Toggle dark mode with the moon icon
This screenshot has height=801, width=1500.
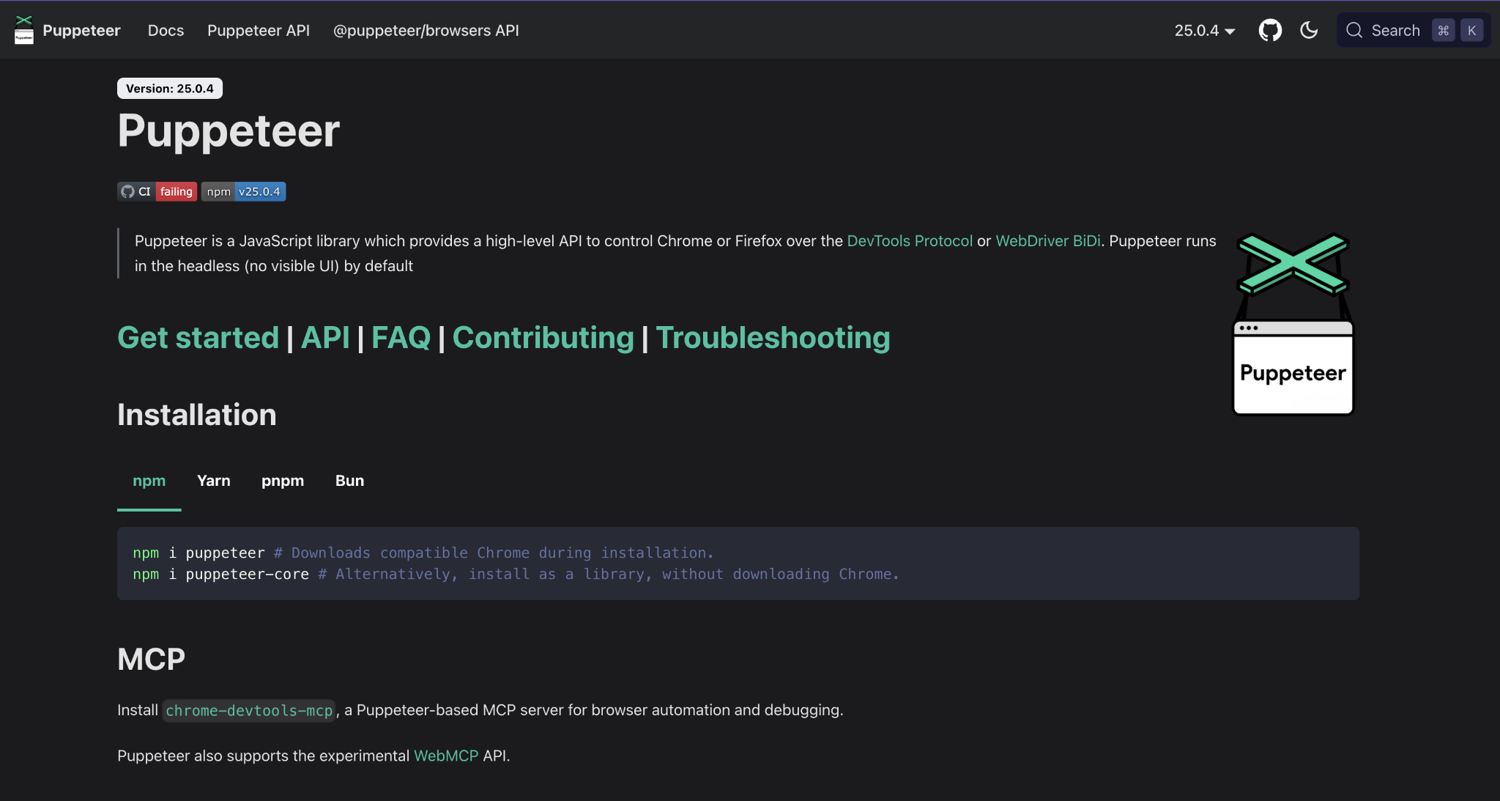coord(1309,30)
